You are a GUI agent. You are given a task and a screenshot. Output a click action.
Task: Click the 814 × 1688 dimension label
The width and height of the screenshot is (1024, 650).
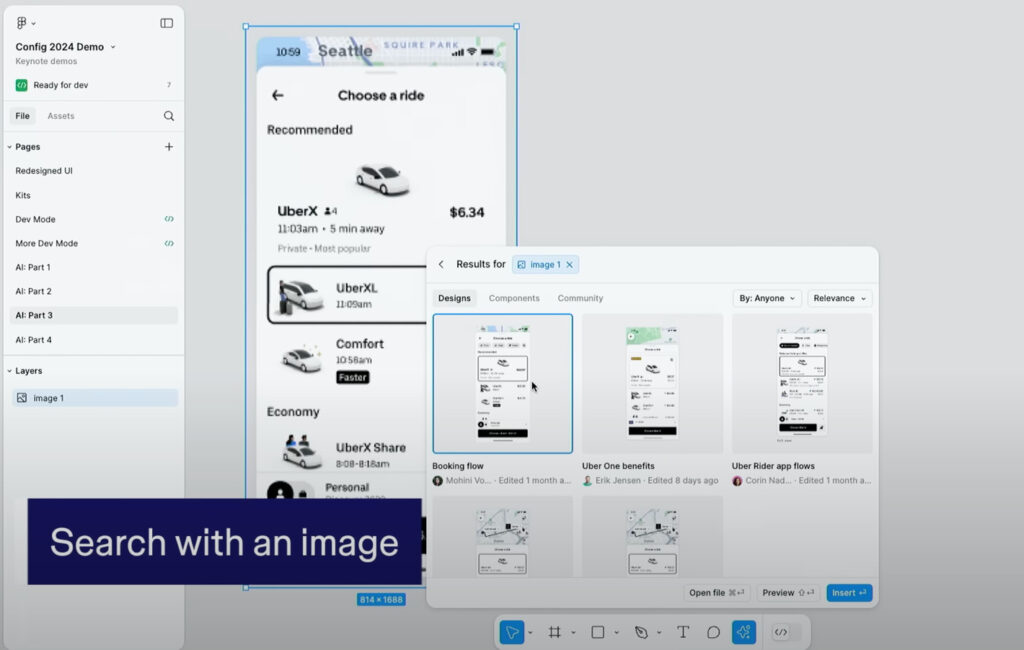(381, 600)
